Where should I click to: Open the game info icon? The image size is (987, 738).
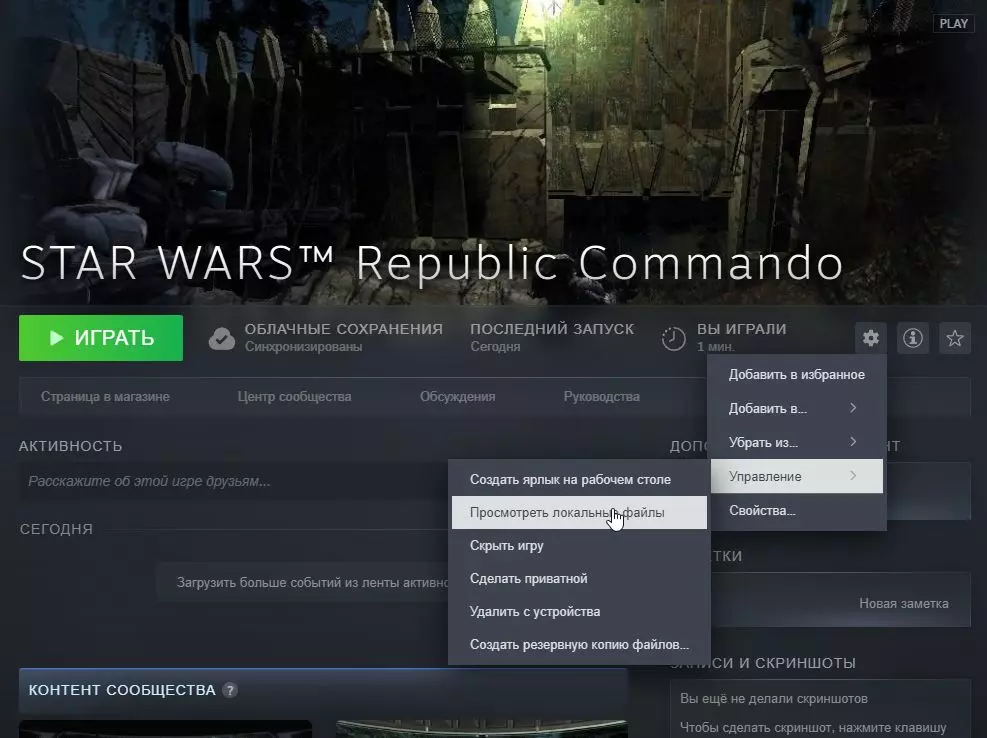click(913, 338)
